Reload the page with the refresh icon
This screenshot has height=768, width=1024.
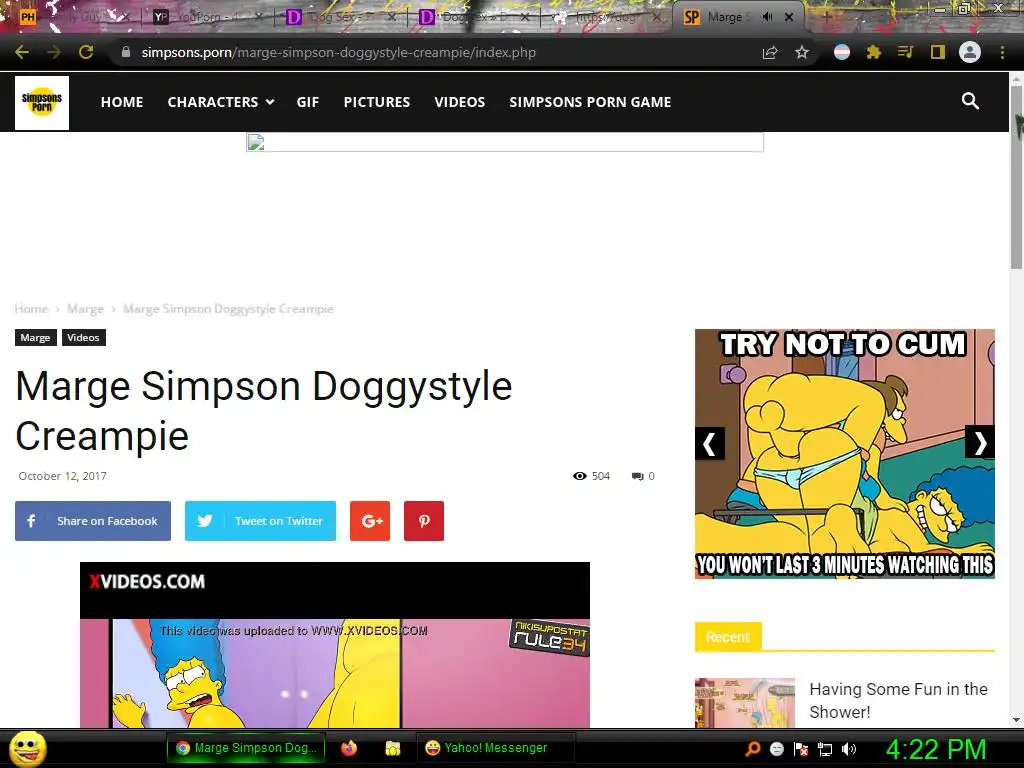(x=86, y=52)
